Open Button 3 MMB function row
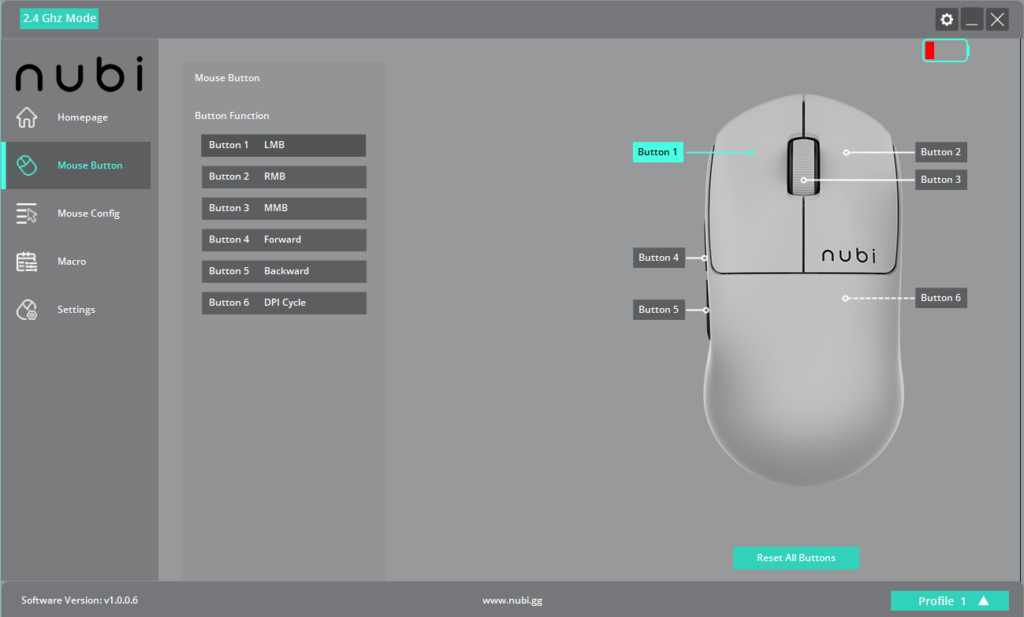 [x=283, y=208]
